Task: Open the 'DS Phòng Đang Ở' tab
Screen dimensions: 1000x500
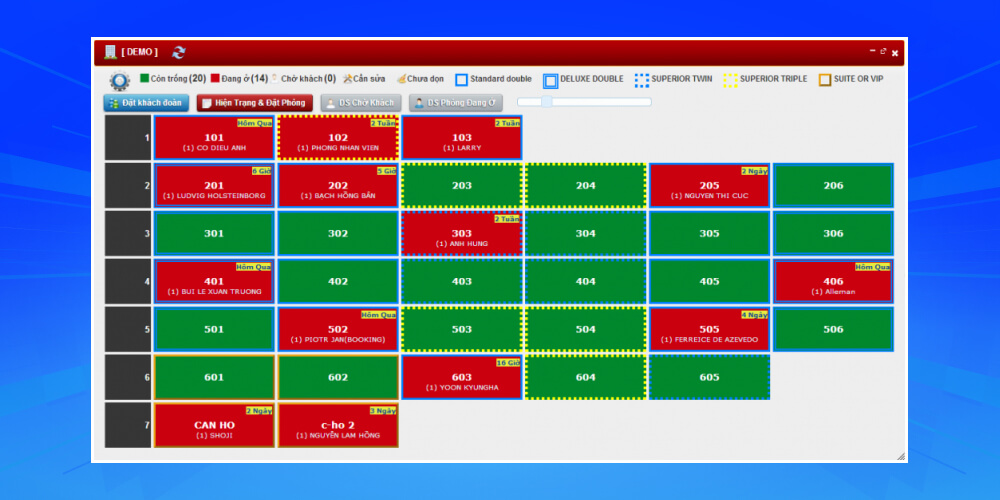Action: click(455, 102)
